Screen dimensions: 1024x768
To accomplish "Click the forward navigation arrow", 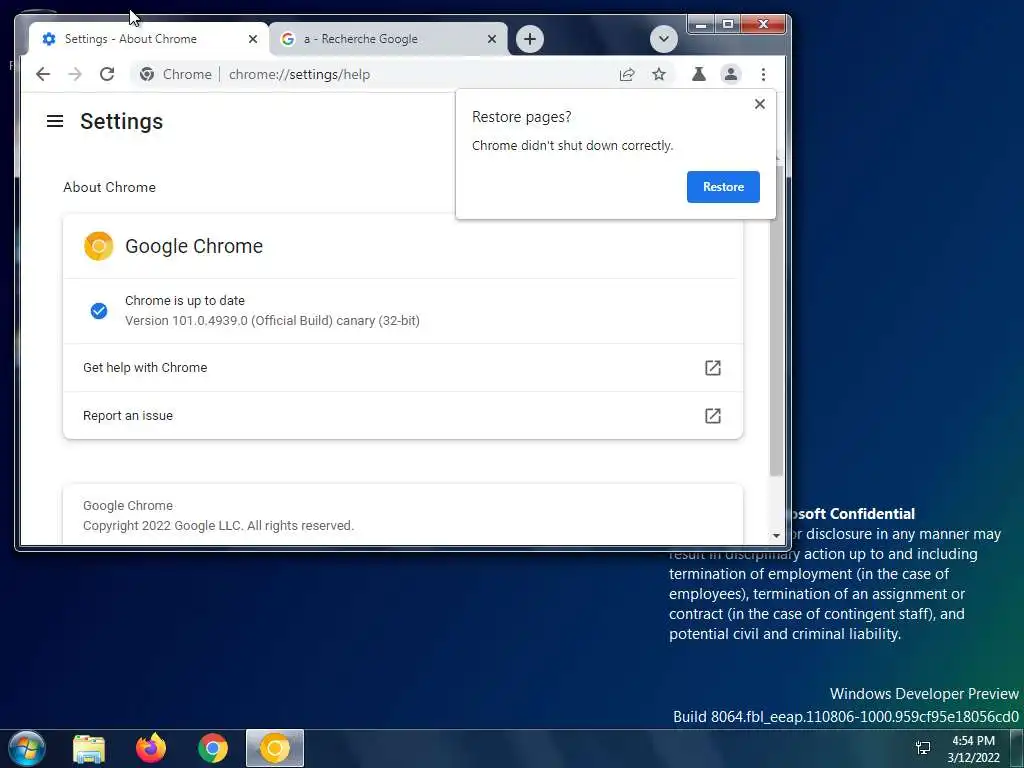I will 75,74.
